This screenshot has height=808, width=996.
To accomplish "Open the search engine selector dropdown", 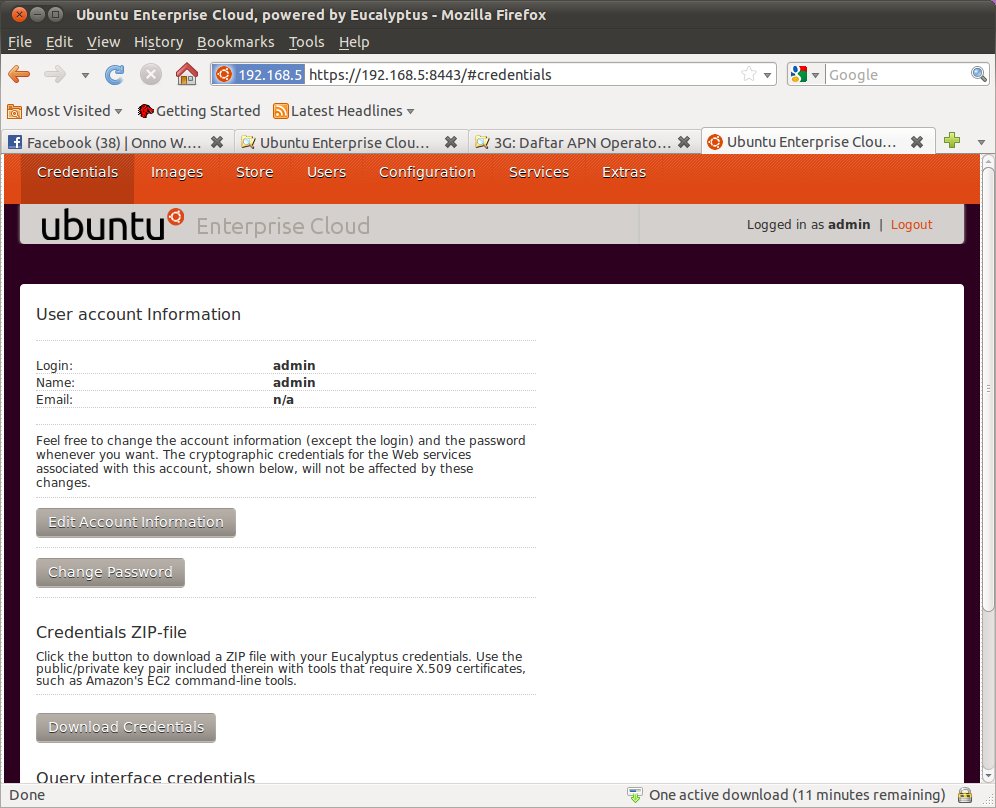I will [806, 74].
